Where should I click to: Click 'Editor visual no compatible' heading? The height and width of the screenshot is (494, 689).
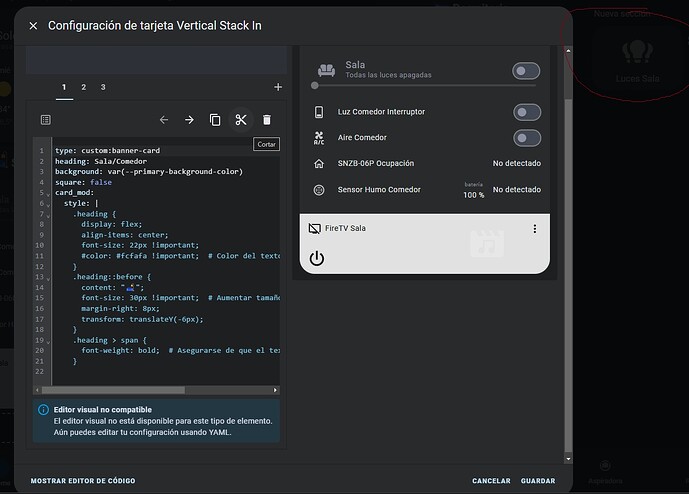103,410
